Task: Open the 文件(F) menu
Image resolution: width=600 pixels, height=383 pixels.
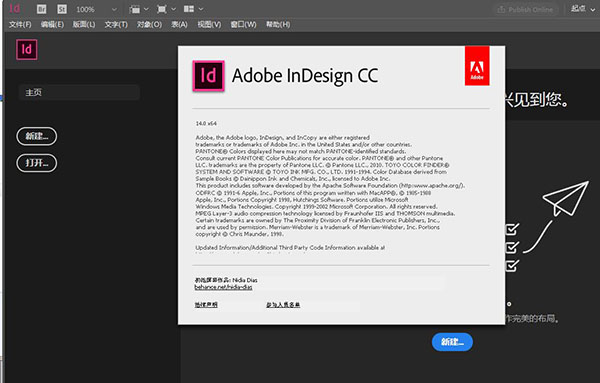Action: (20, 24)
